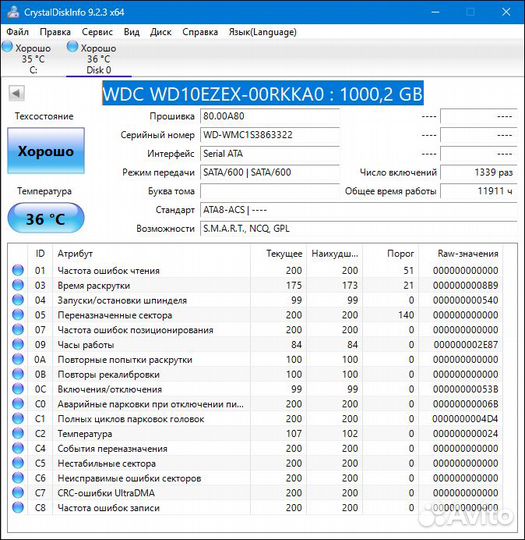Open the Справка menu
Viewport: 525px width, 540px height.
click(200, 32)
